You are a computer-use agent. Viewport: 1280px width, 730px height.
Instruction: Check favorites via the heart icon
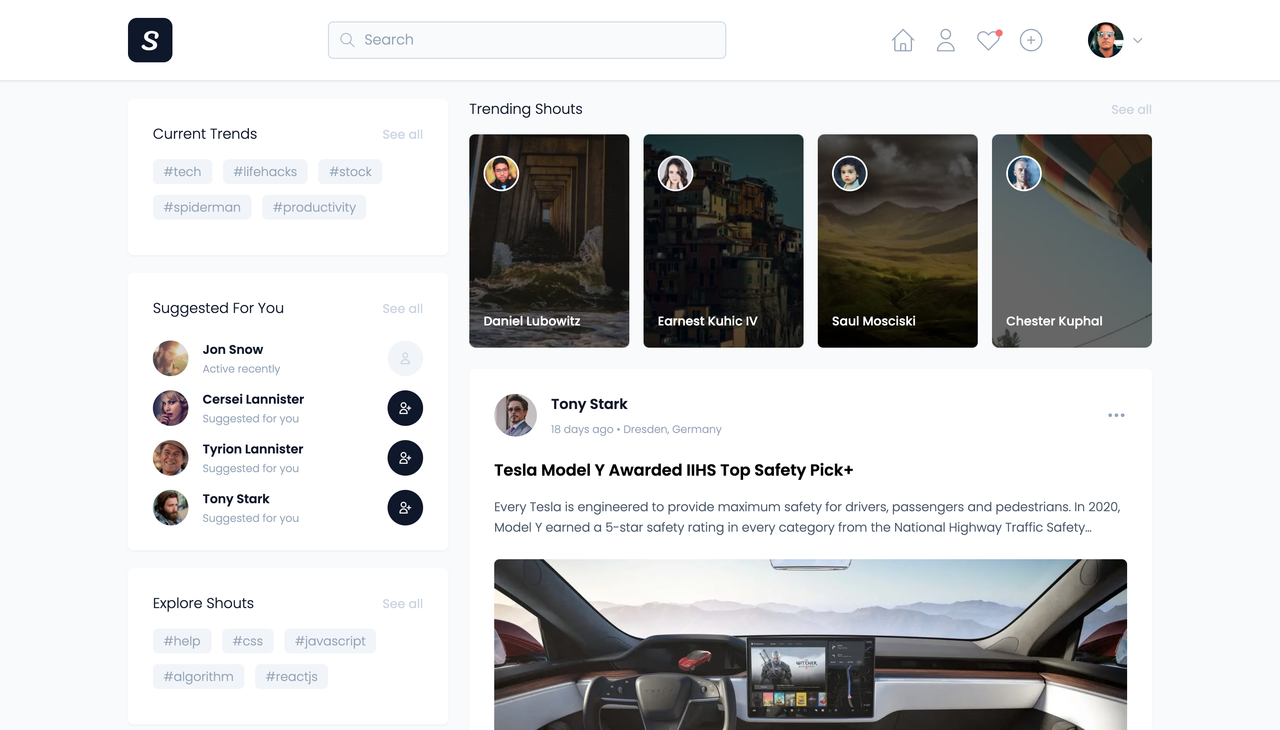point(988,39)
